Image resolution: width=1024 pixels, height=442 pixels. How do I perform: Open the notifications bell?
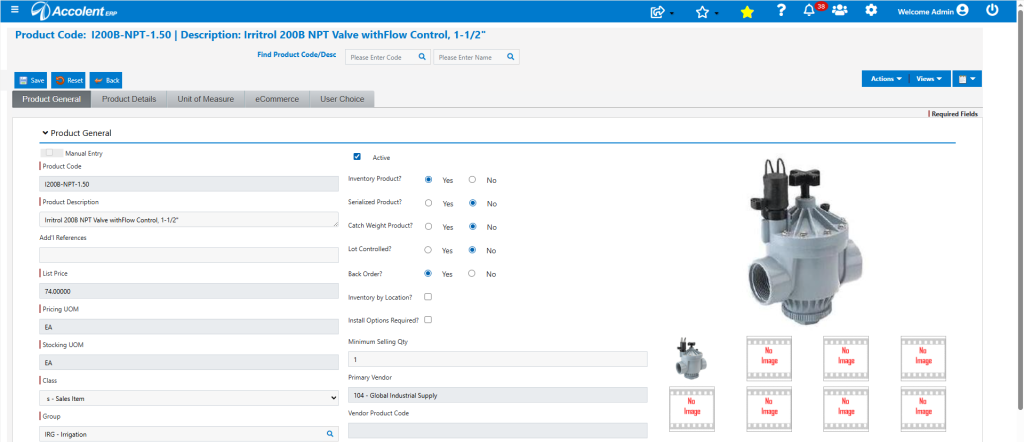click(809, 10)
